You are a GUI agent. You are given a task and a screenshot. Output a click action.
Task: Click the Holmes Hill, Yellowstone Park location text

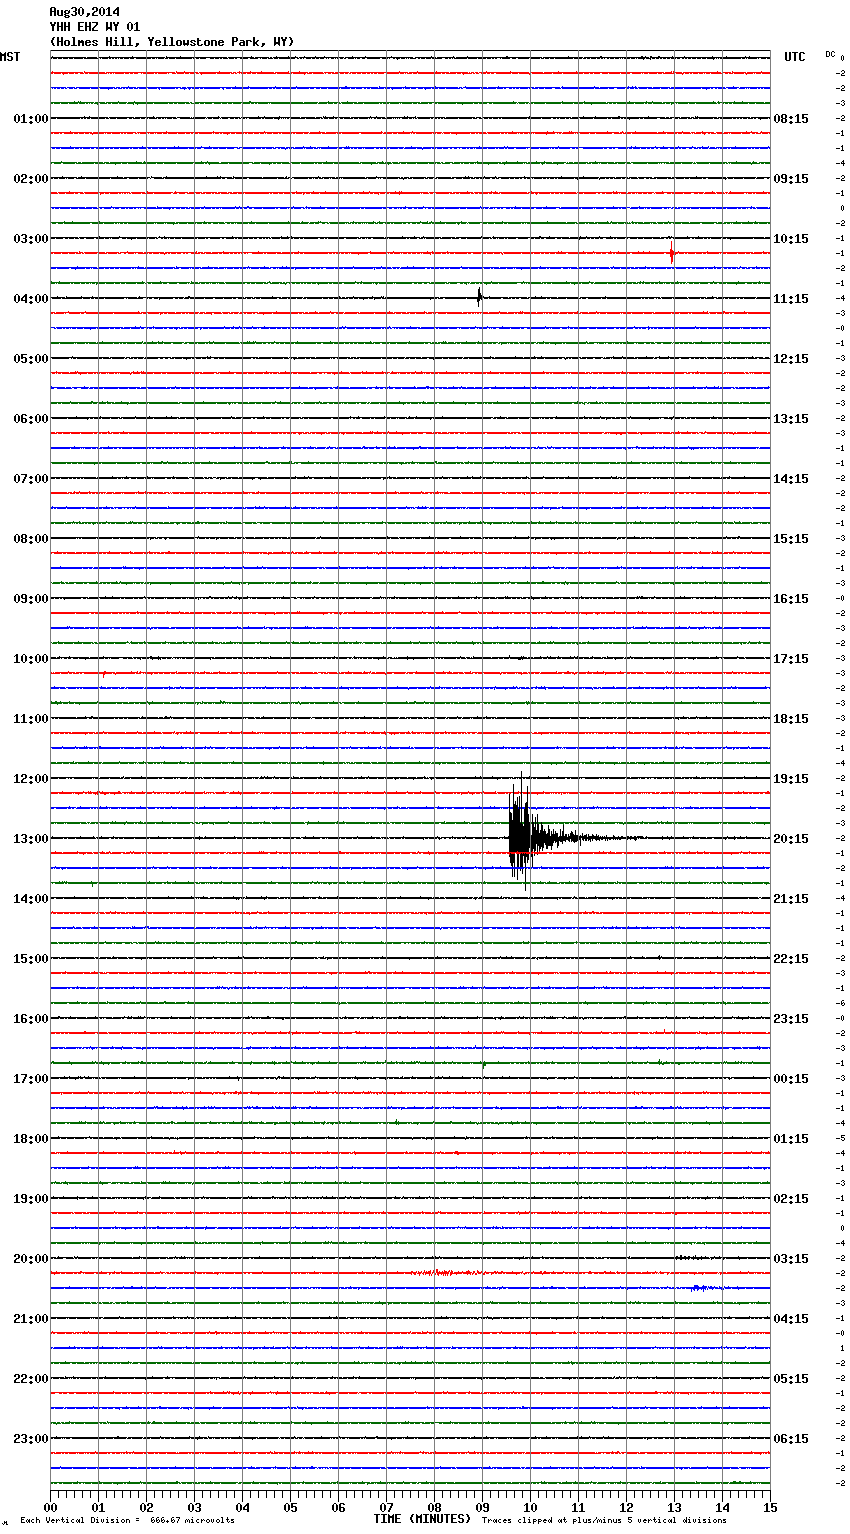[171, 42]
